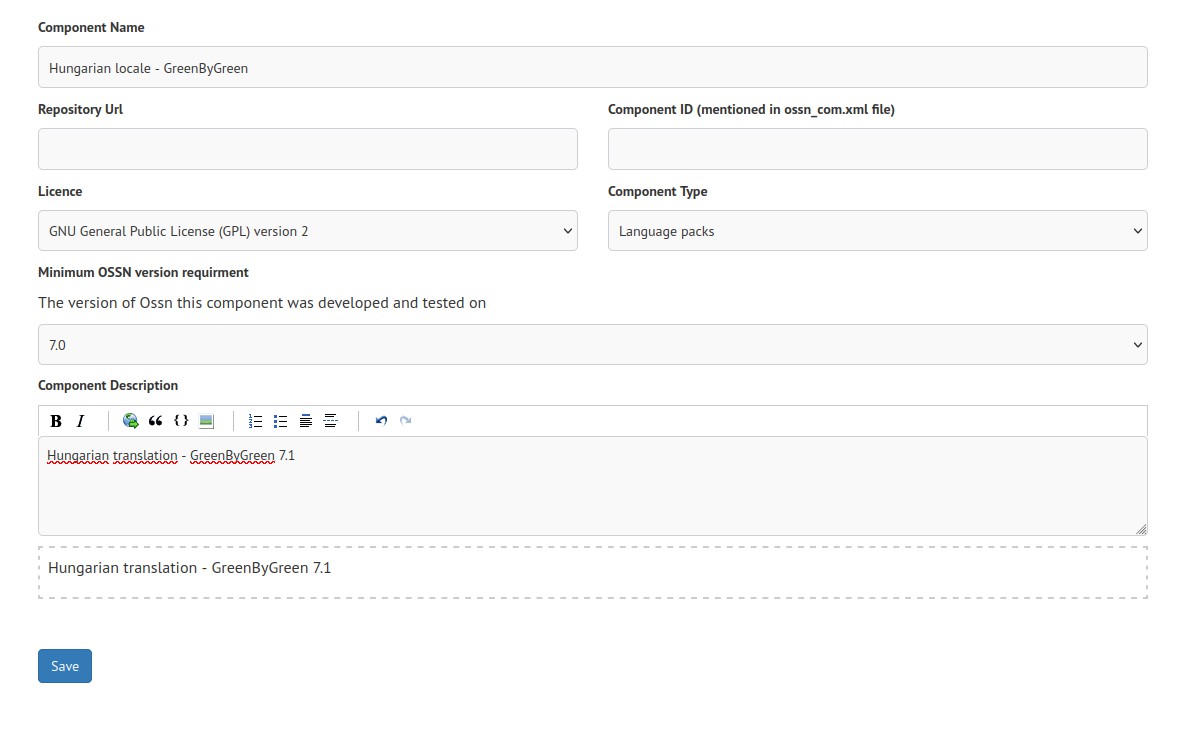Screen dimensions: 1194x730
Task: Insert an image into the description
Action: pos(206,421)
